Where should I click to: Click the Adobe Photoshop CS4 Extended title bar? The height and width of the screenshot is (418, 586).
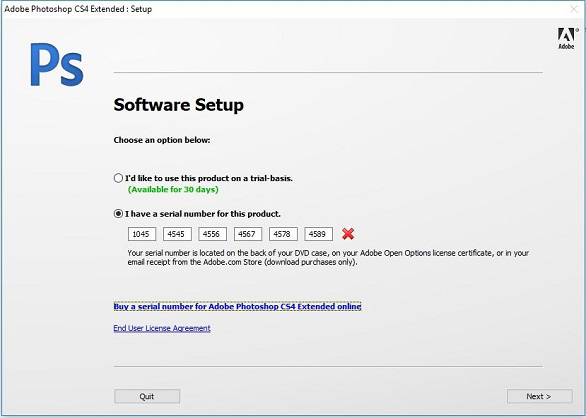pyautogui.click(x=78, y=9)
